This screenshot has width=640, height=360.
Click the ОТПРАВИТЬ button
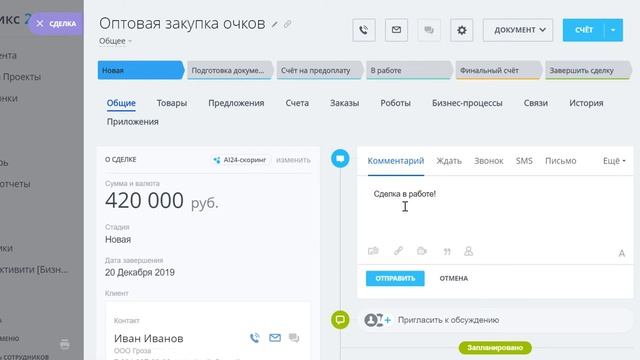395,278
